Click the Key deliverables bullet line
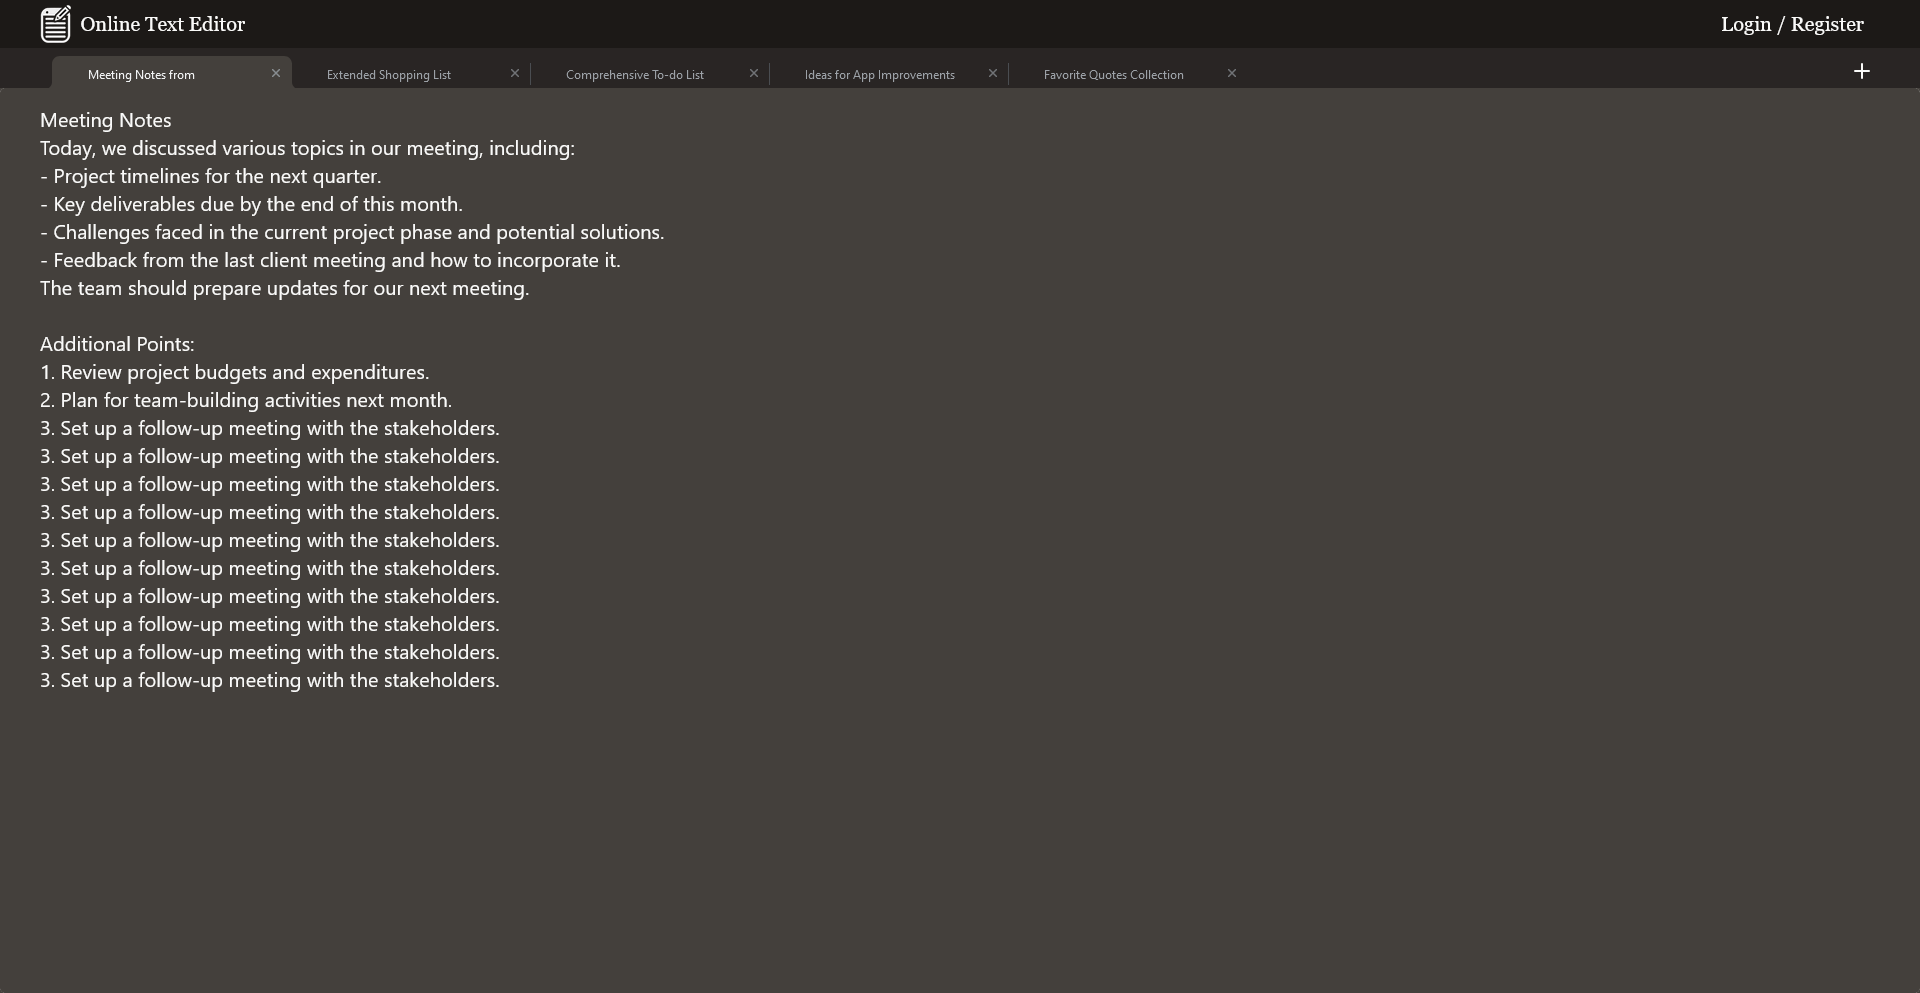This screenshot has height=993, width=1920. tap(252, 204)
